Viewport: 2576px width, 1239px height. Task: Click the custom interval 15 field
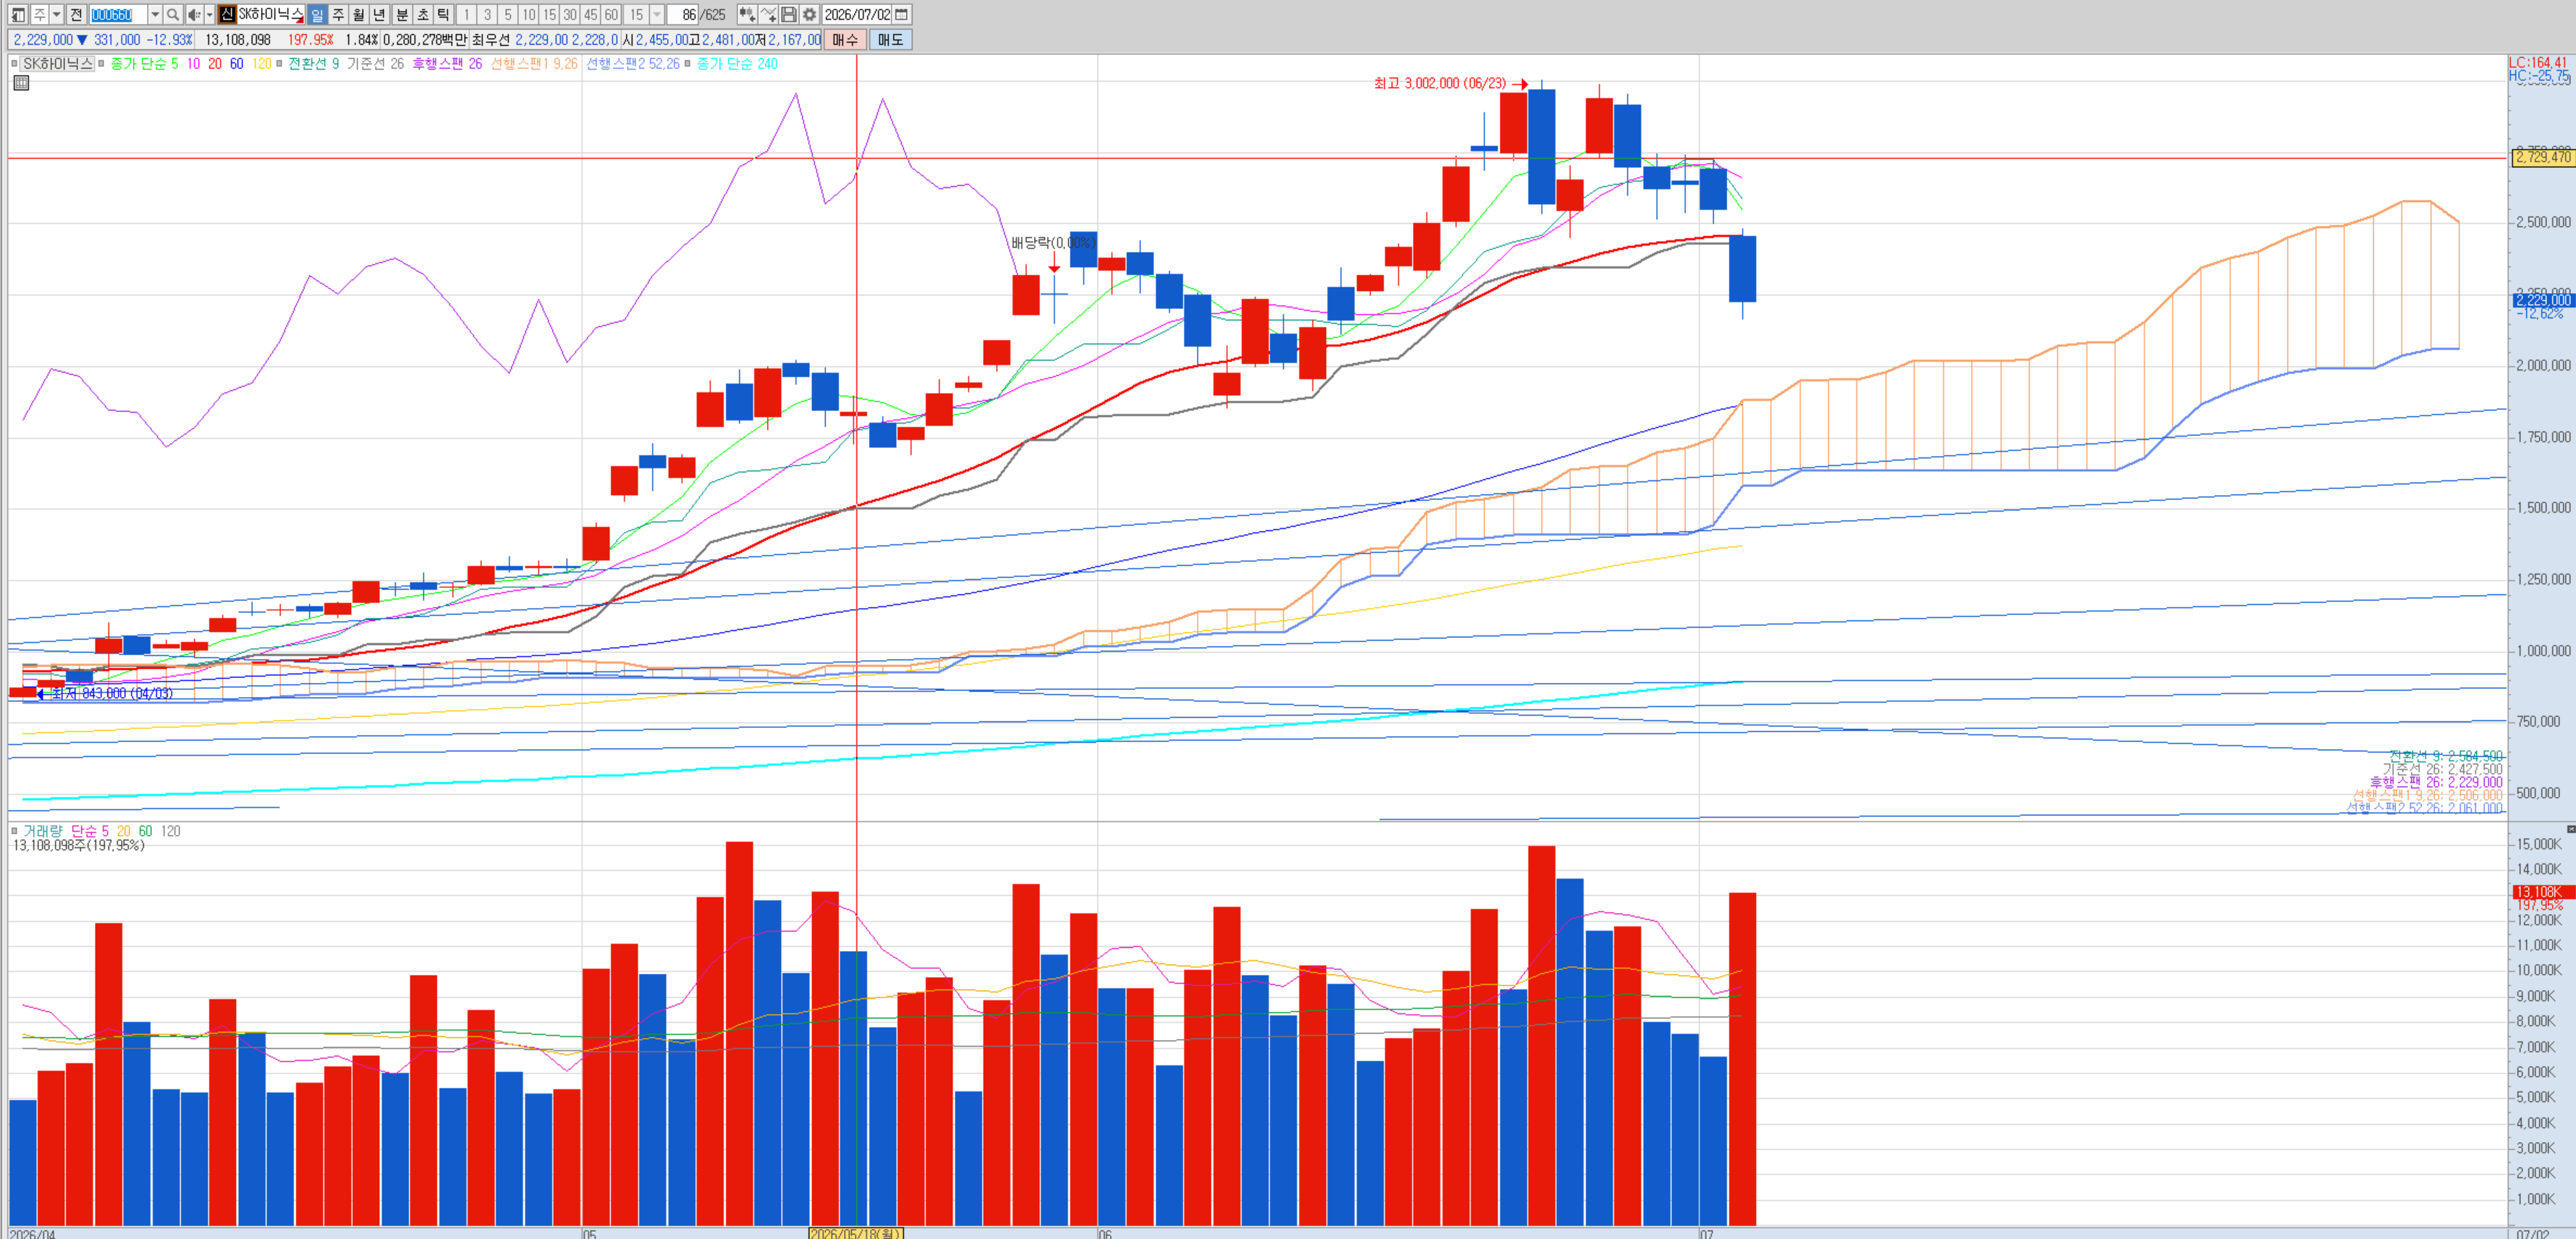click(x=637, y=14)
